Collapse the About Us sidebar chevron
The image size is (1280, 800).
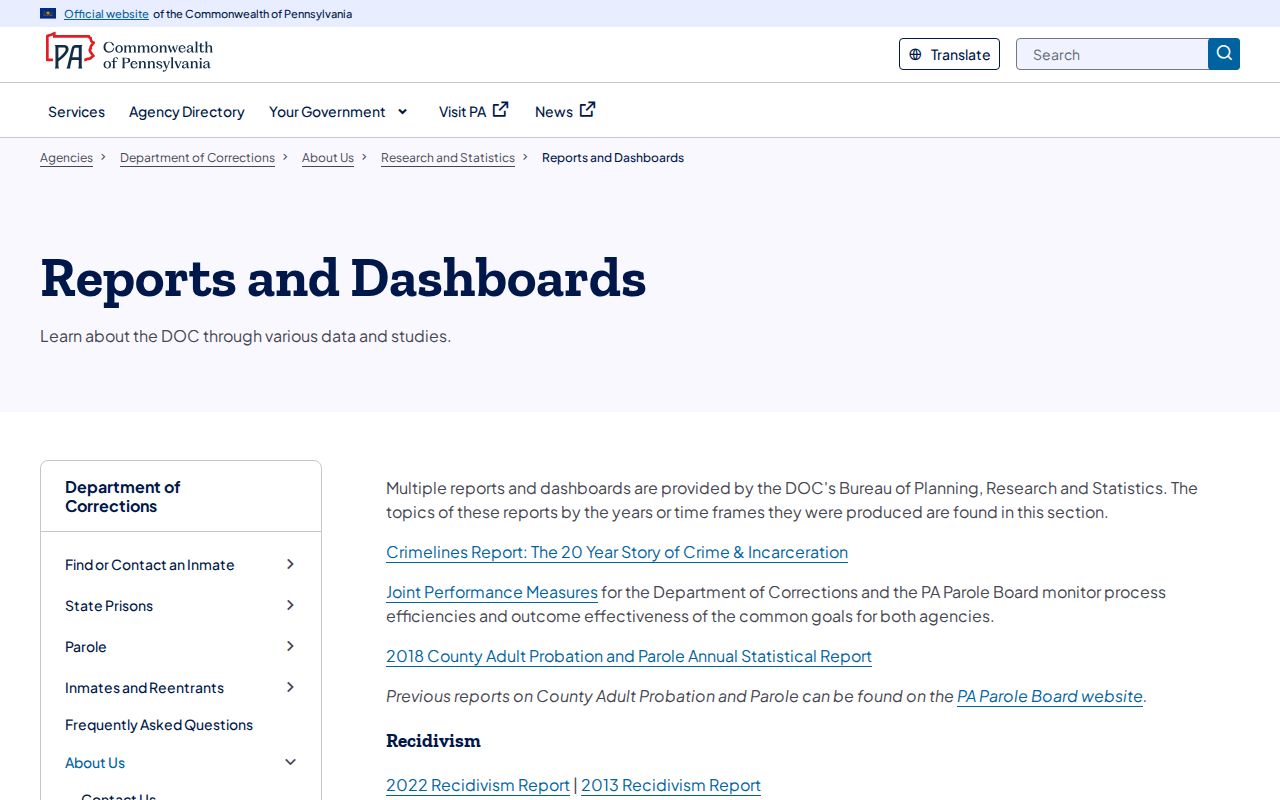tap(290, 762)
